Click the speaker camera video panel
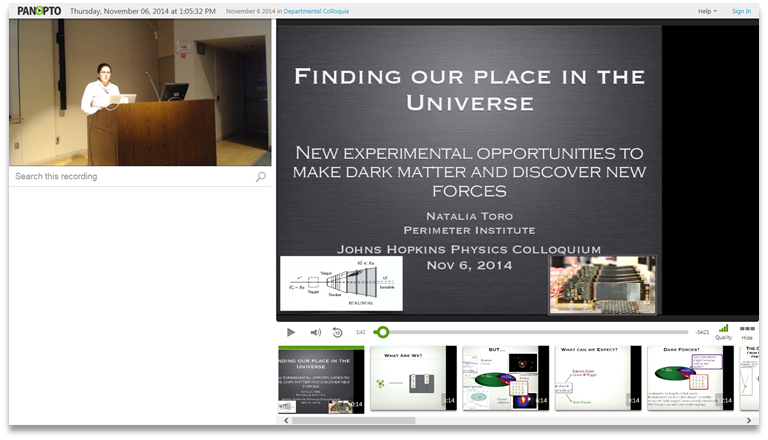This screenshot has width=768, height=440. 140,93
